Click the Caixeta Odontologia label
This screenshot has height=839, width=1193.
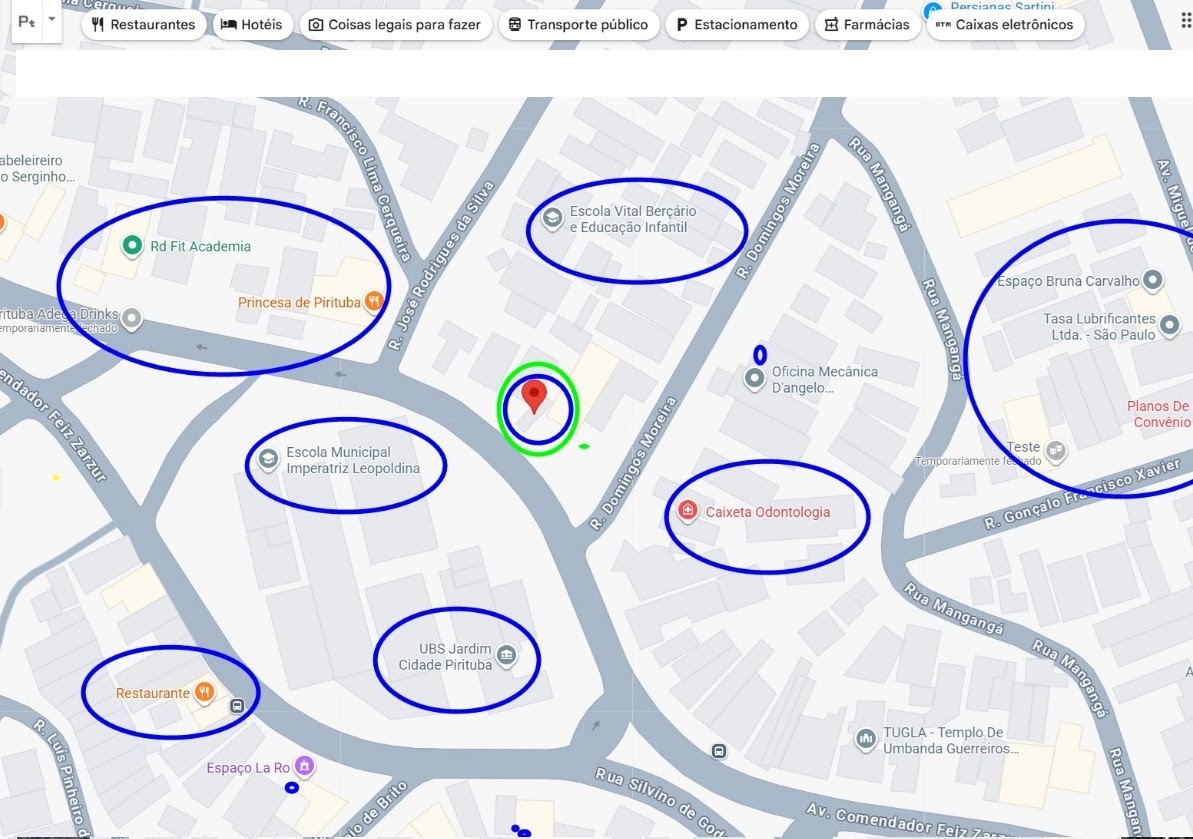pyautogui.click(x=768, y=512)
